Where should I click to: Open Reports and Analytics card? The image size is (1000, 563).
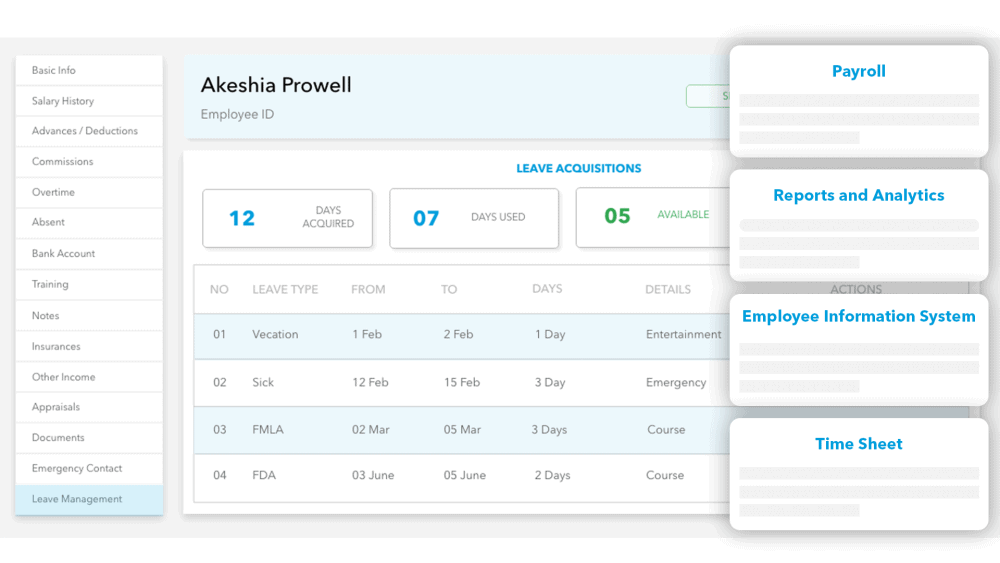coord(858,224)
